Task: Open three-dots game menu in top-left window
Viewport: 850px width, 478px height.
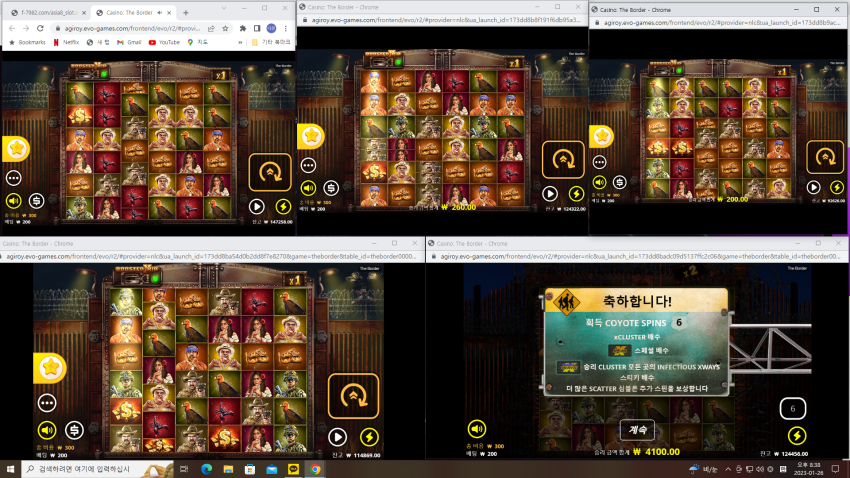Action: tap(14, 178)
